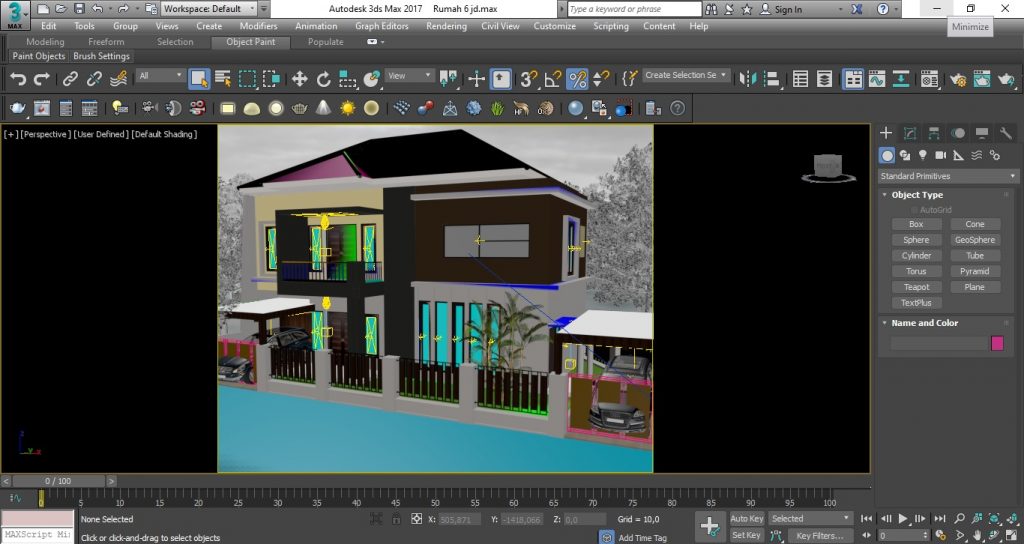Viewport: 1024px width, 544px height.
Task: Select the Space Warps category icon
Action: [x=976, y=155]
